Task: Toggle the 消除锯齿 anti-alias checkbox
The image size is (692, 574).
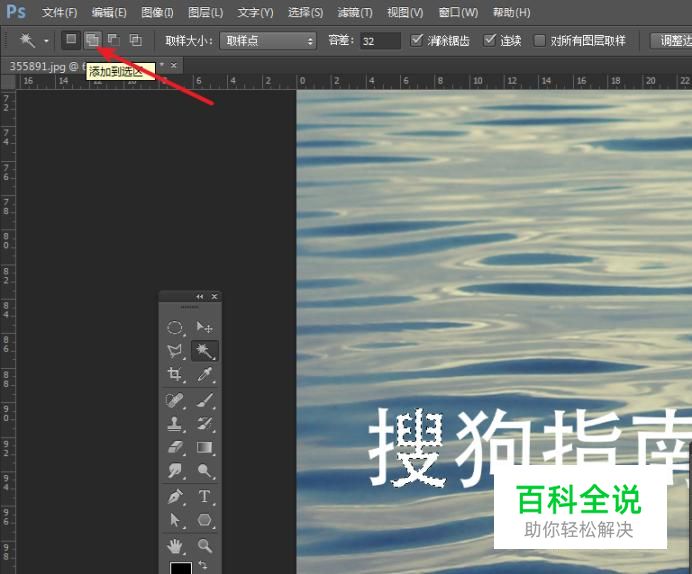Action: coord(416,41)
